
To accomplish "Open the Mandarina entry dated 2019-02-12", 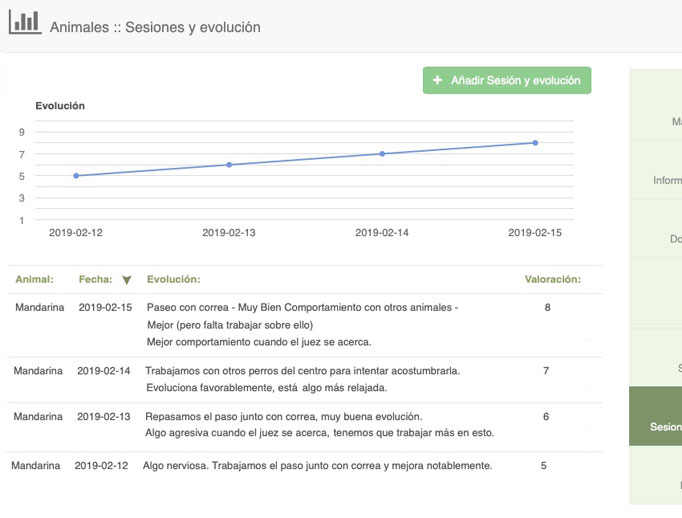I will coord(36,466).
